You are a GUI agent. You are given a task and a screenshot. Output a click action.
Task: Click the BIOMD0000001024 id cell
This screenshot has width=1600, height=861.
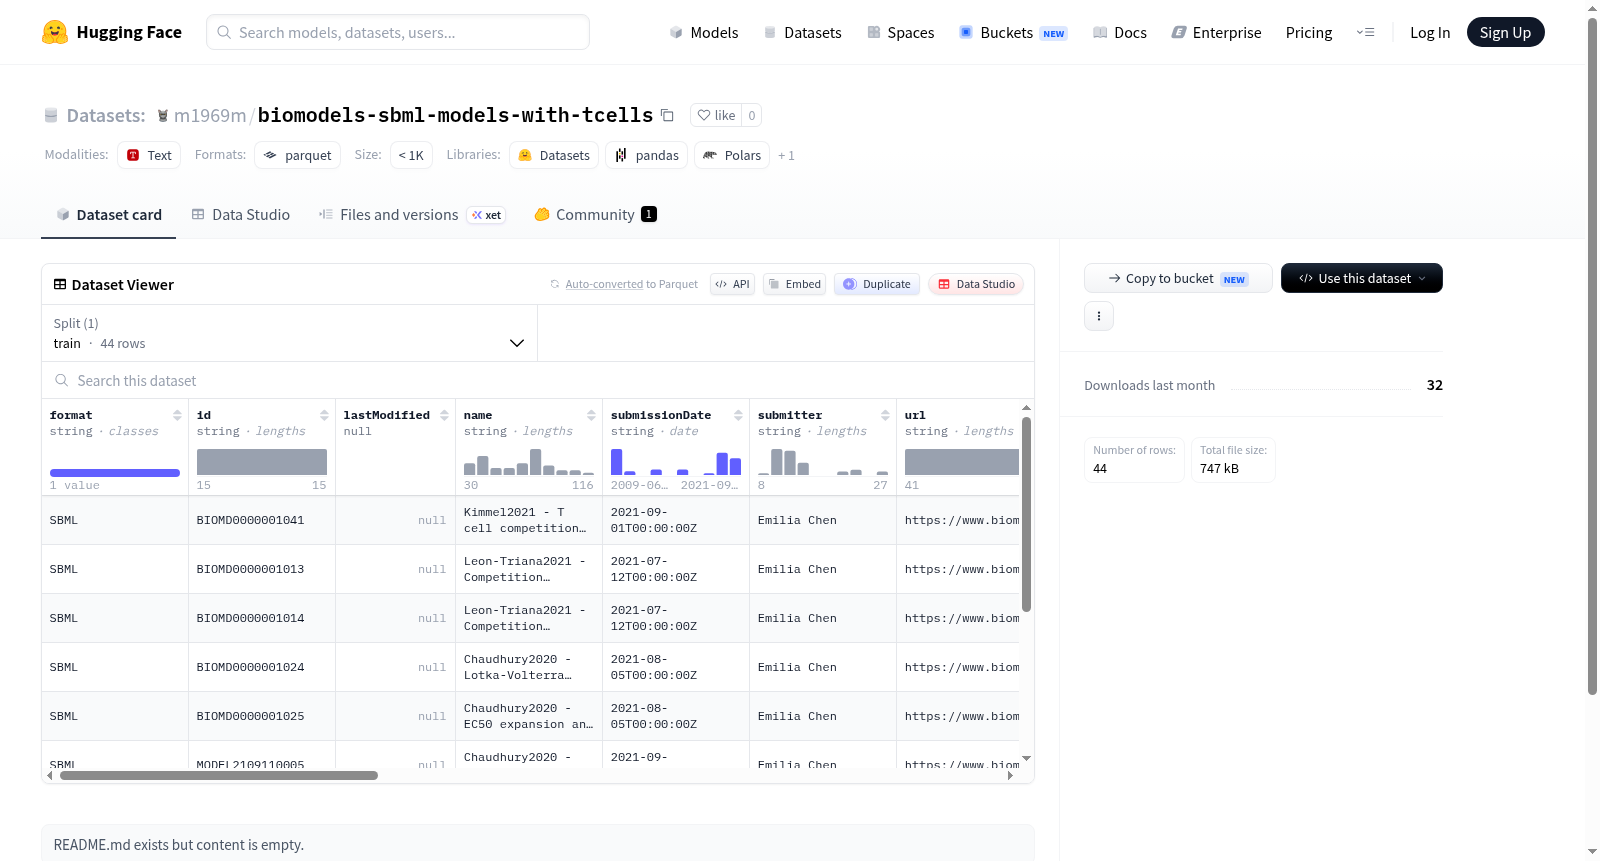tap(262, 667)
